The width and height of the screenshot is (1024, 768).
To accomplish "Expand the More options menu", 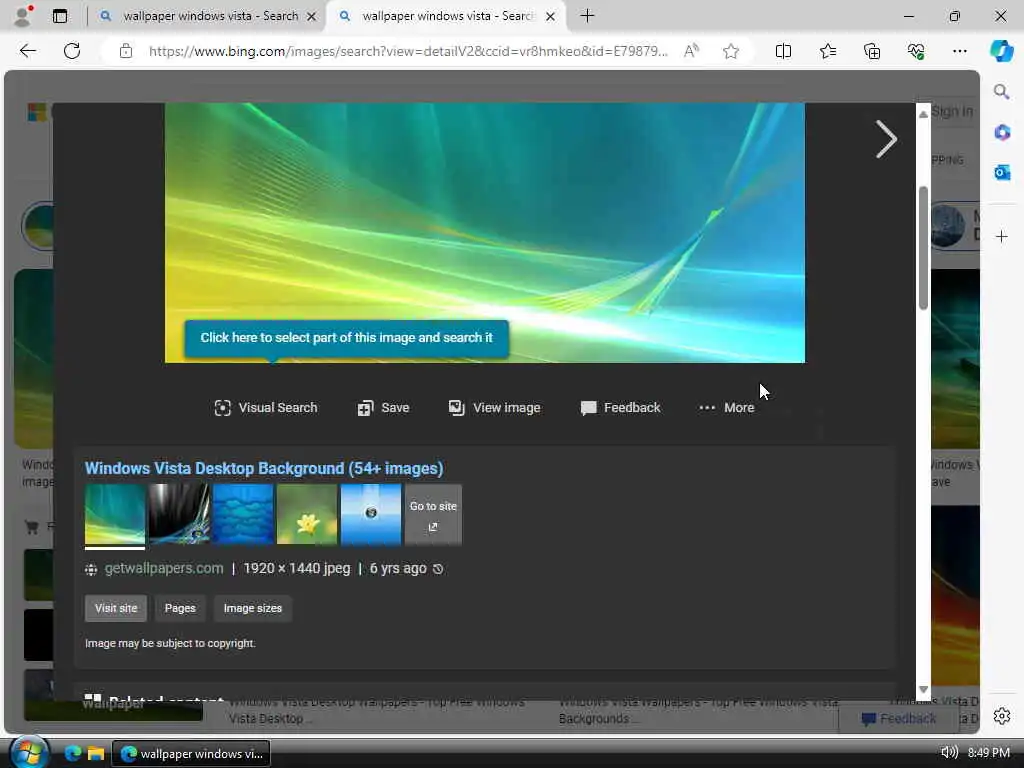I will (x=726, y=408).
